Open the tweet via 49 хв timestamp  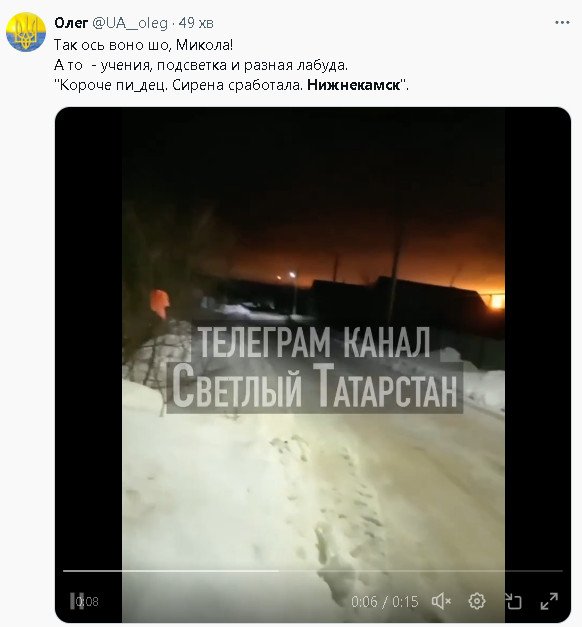[196, 23]
